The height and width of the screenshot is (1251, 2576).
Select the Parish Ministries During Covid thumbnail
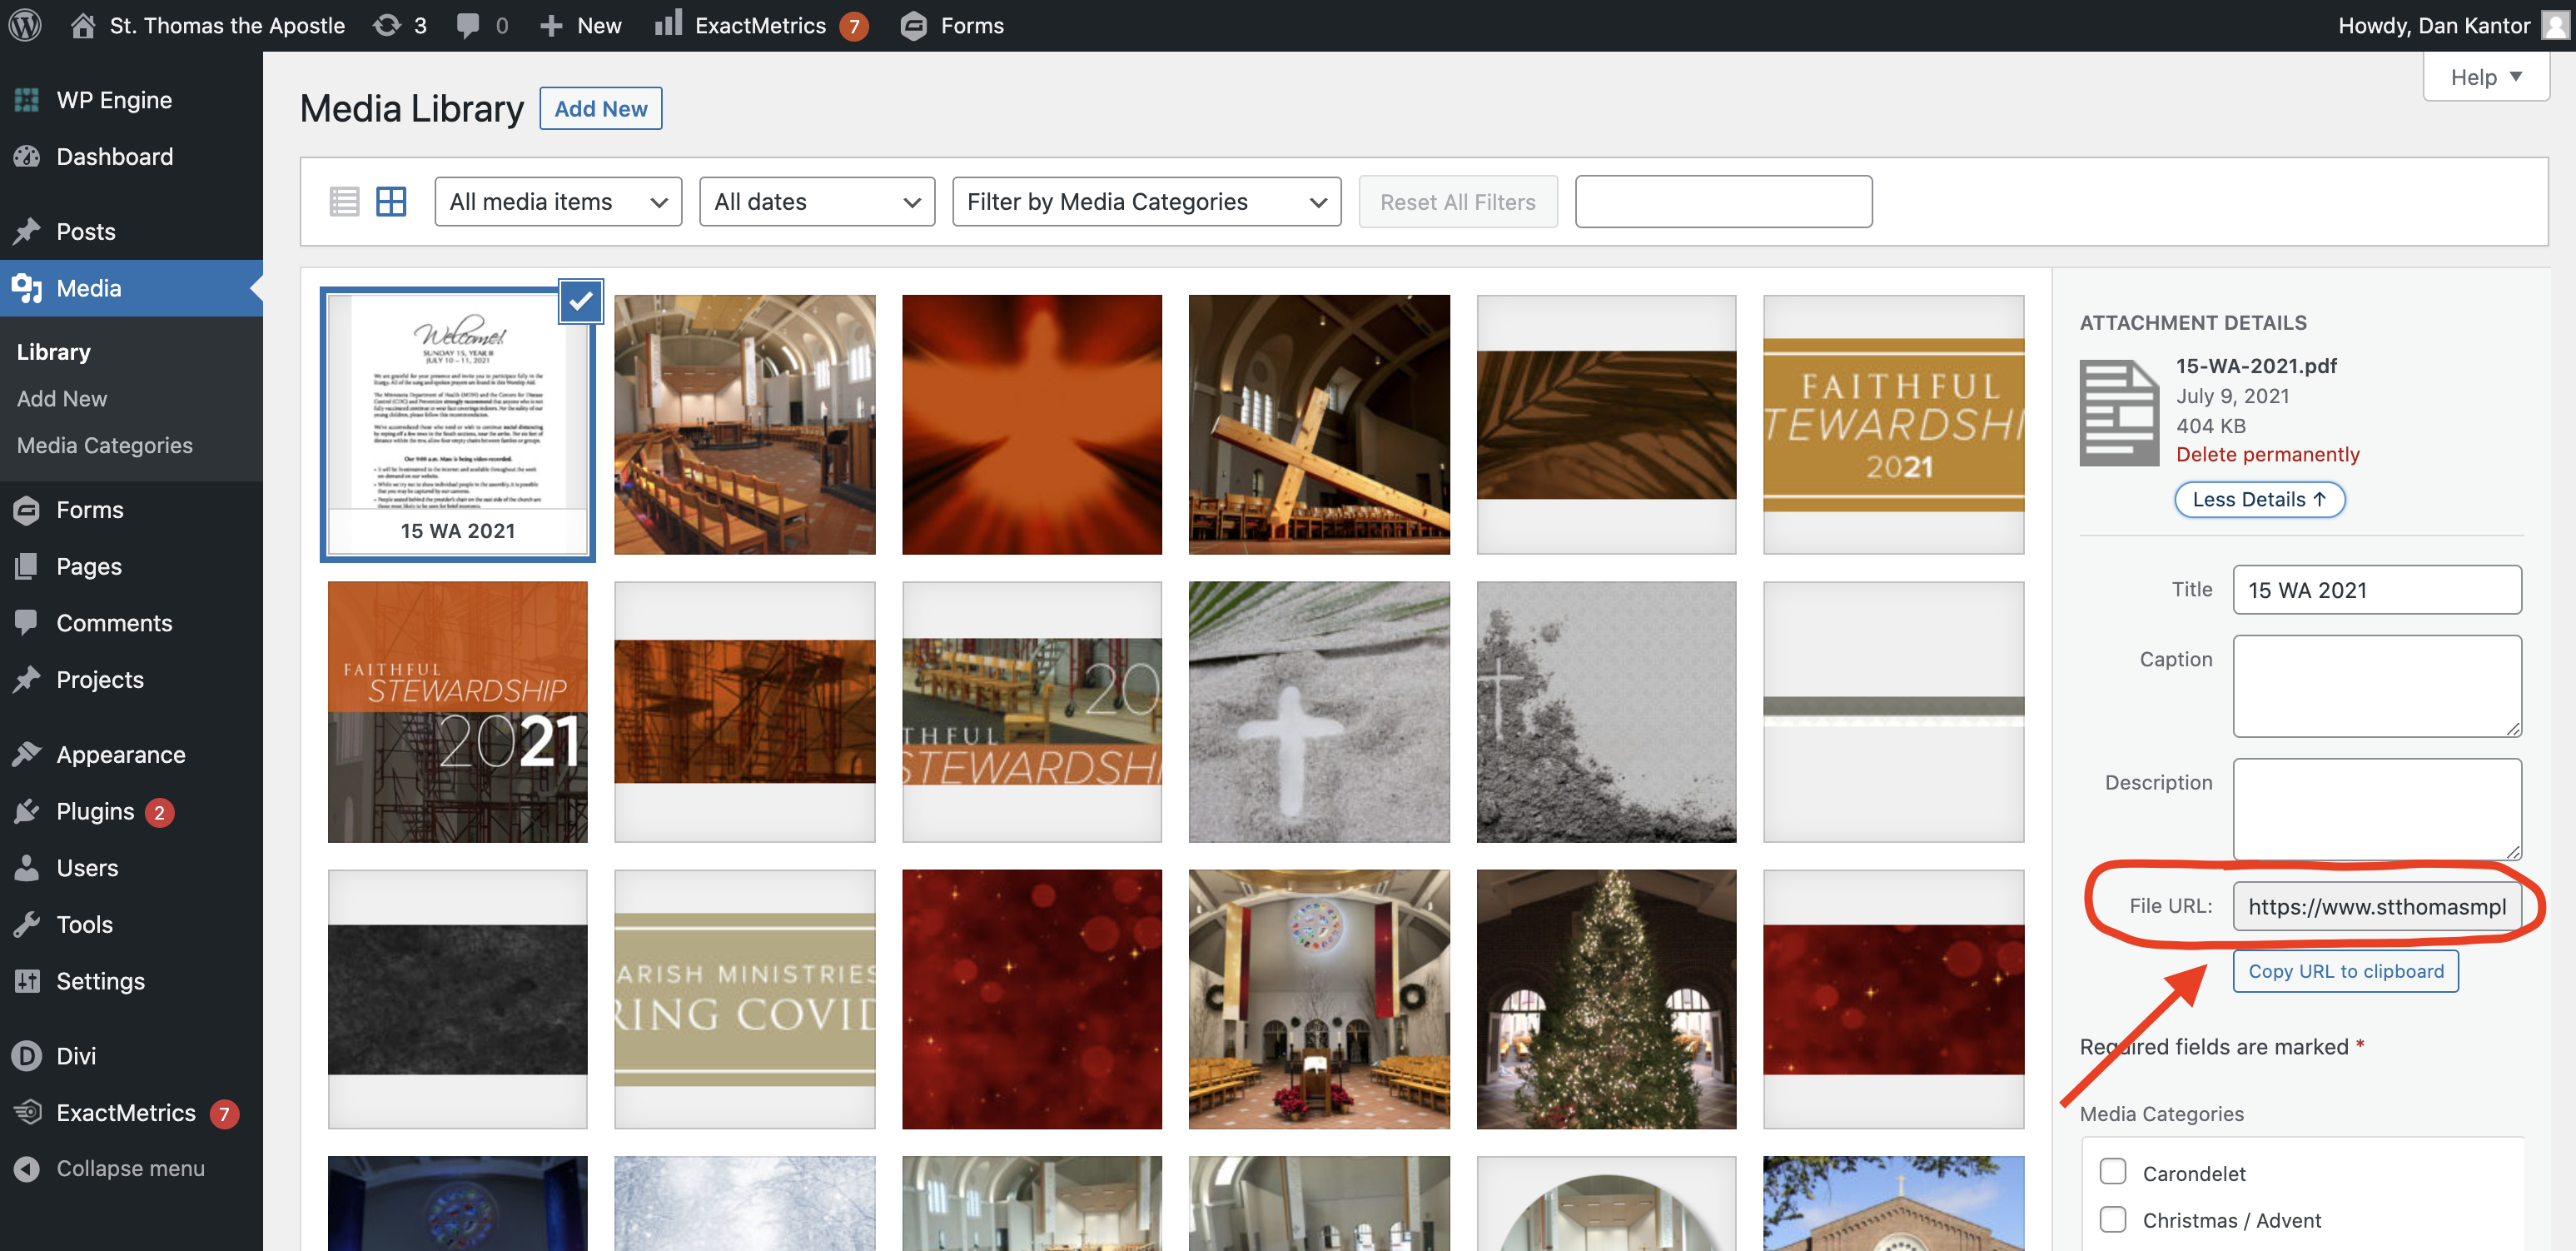click(x=745, y=999)
